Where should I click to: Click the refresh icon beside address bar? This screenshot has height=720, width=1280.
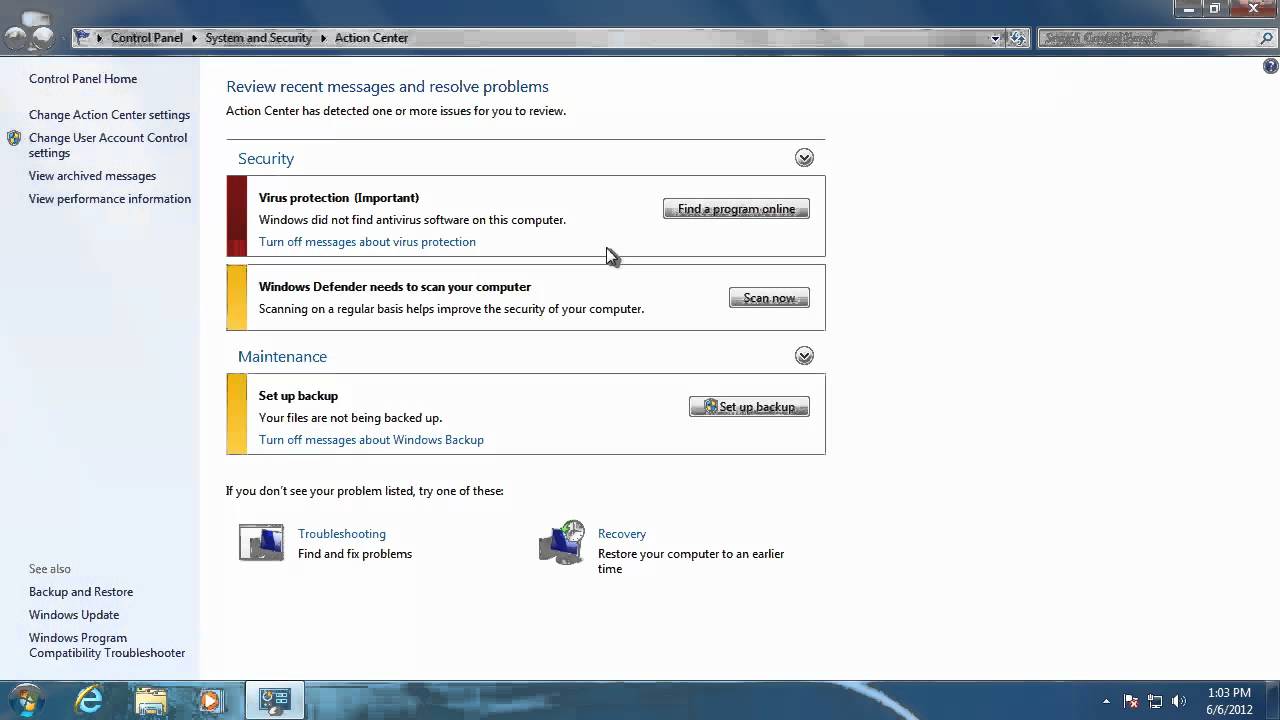(x=1018, y=38)
